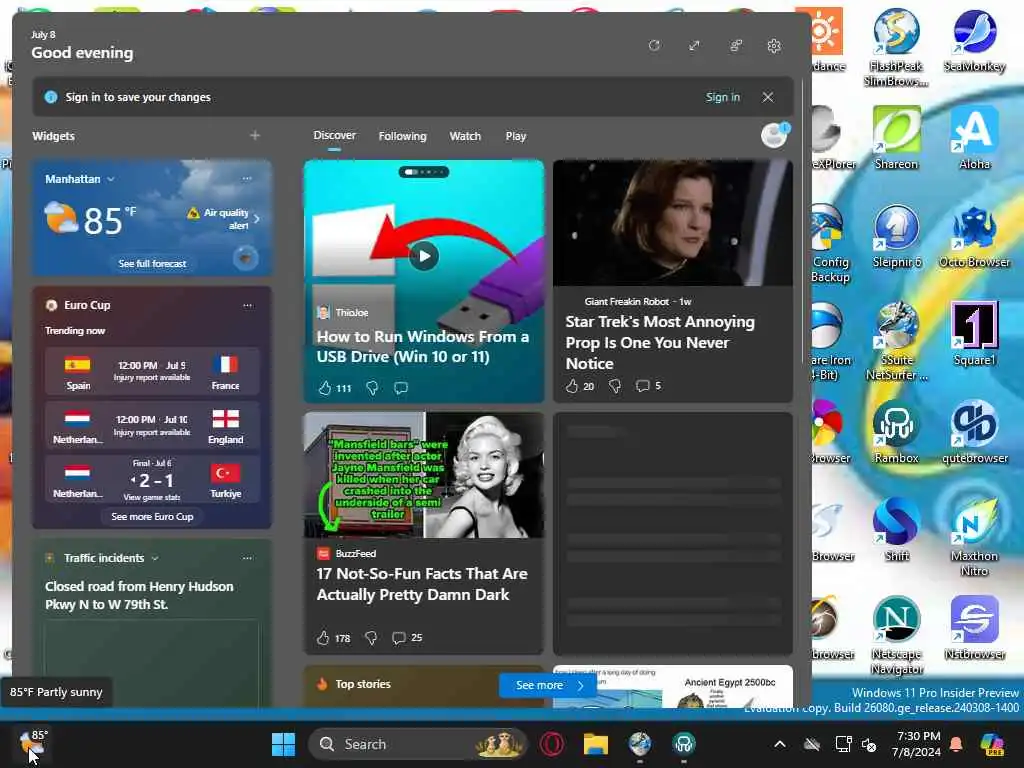Refresh the widgets feed
This screenshot has height=768, width=1024.
654,46
